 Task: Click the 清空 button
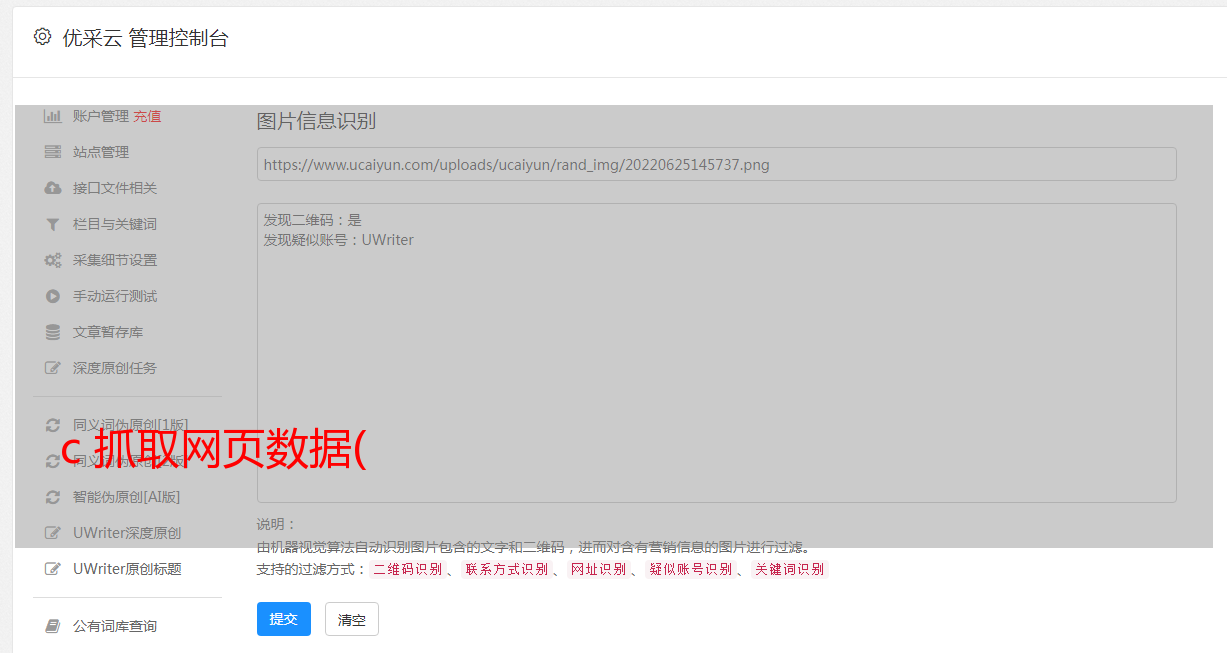pos(352,619)
